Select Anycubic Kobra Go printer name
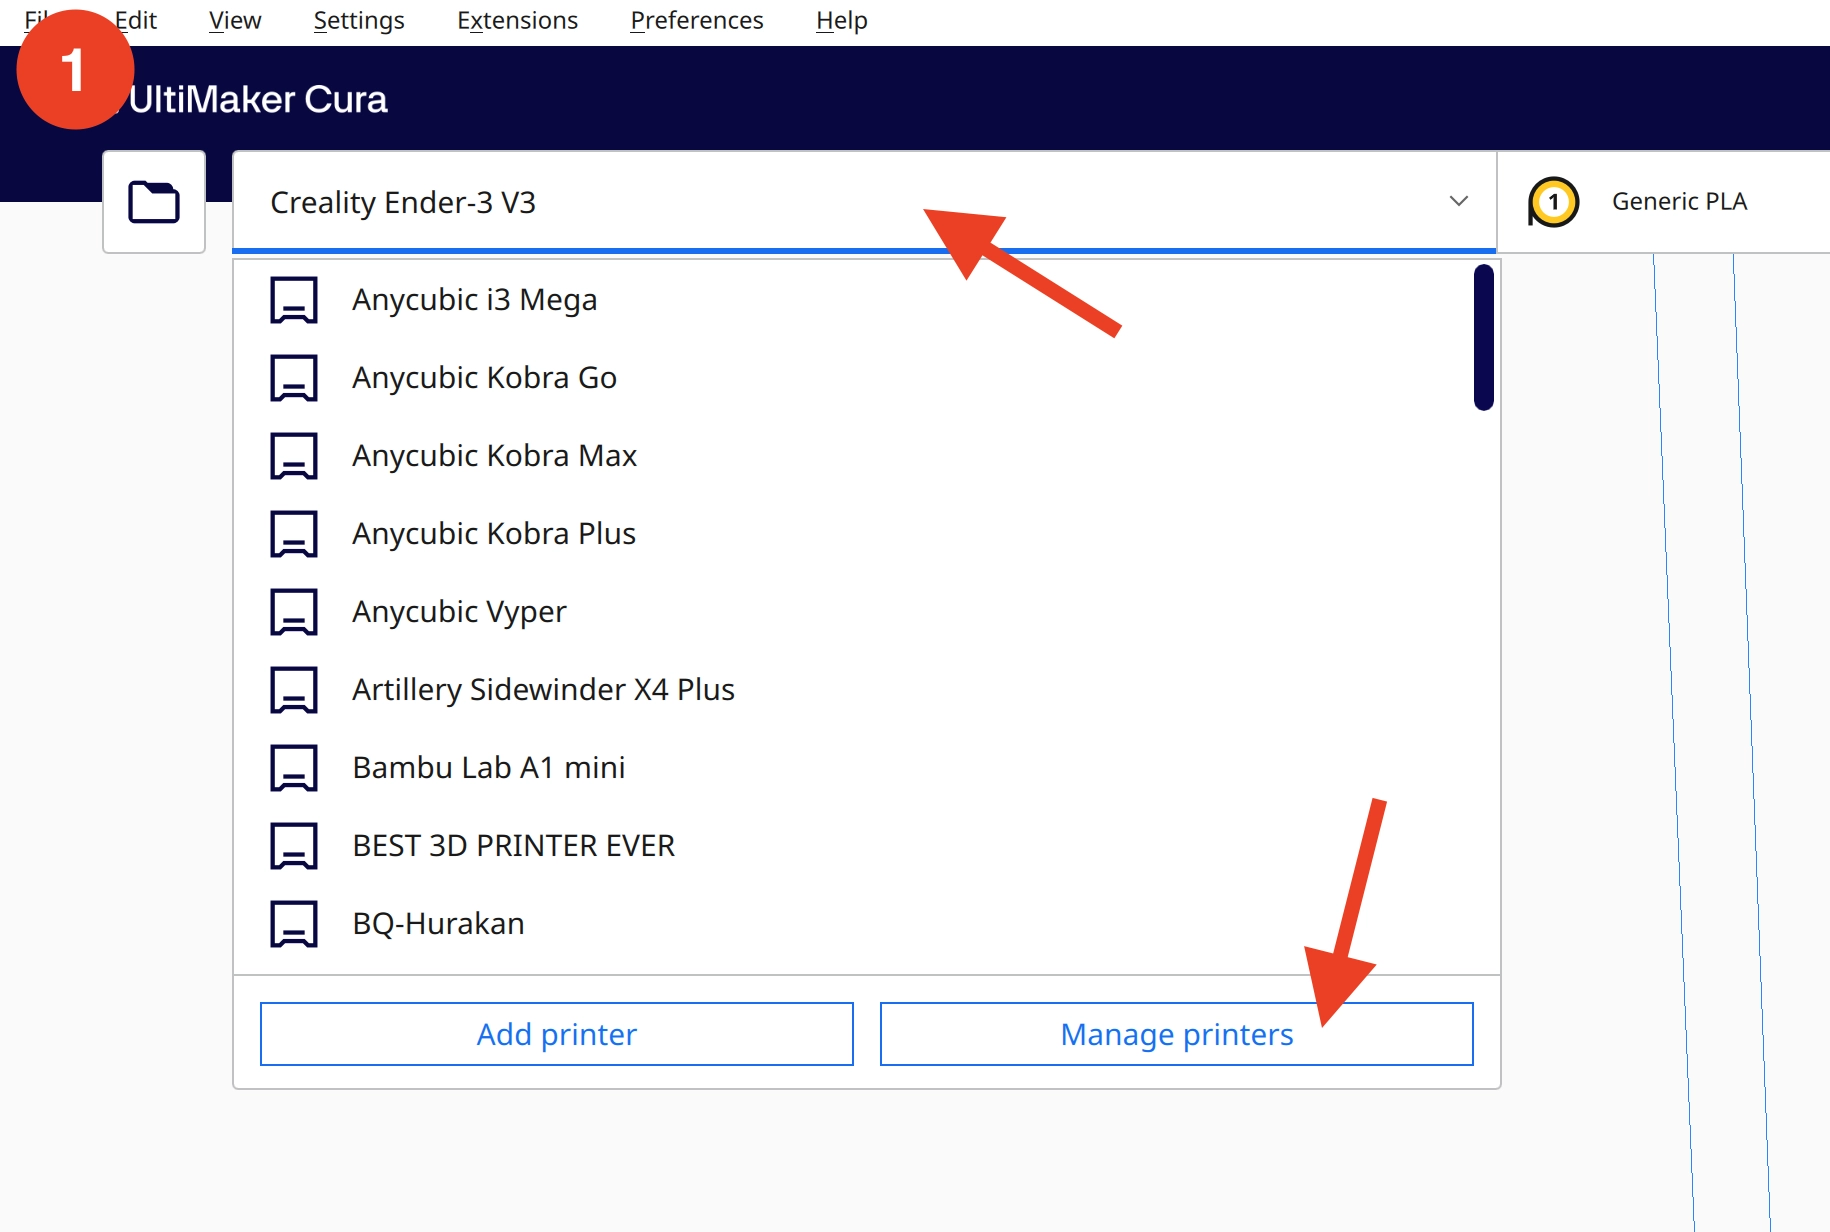The image size is (1830, 1232). (485, 378)
